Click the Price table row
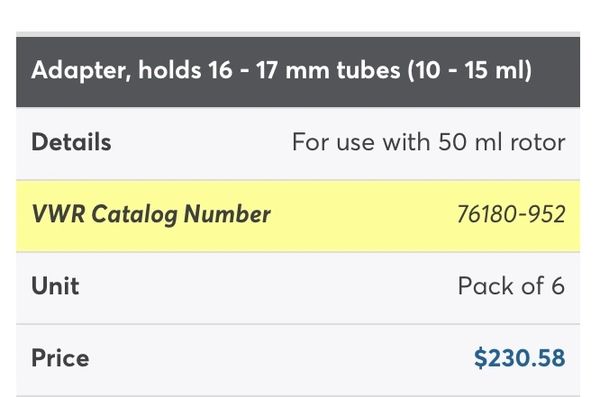The height and width of the screenshot is (397, 600). pyautogui.click(x=298, y=360)
